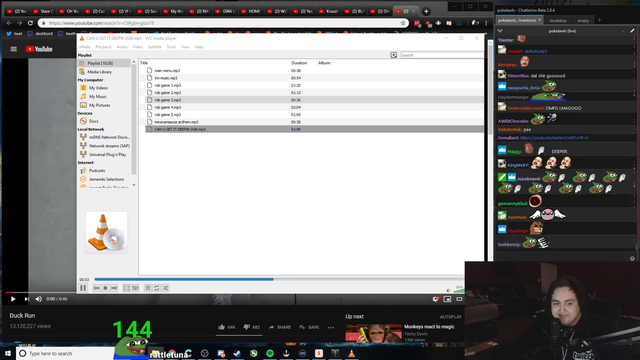Screen dimensions: 640x360
Task: Open VLC Help menu
Action: (x=199, y=47)
